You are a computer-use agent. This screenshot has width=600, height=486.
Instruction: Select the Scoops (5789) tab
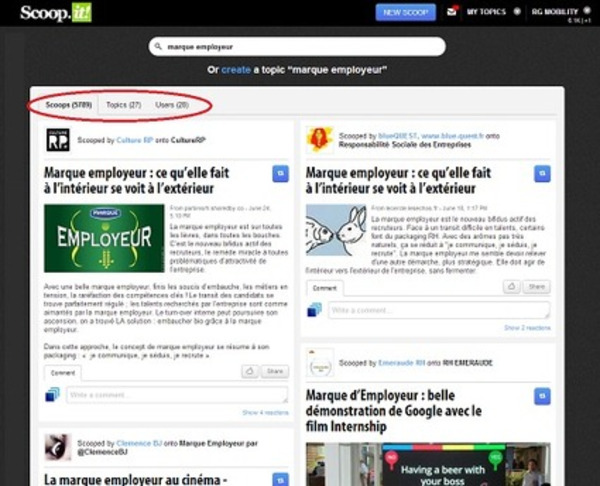(68, 105)
